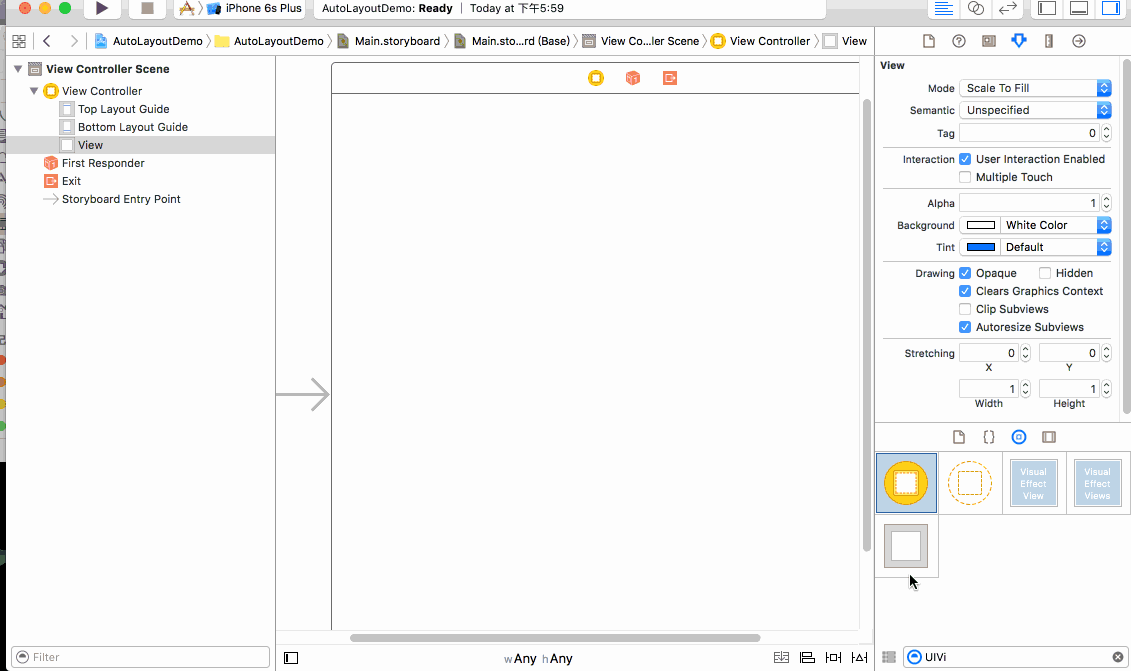Open Background color name dropdown
Viewport: 1131px width, 671px height.
[1055, 225]
